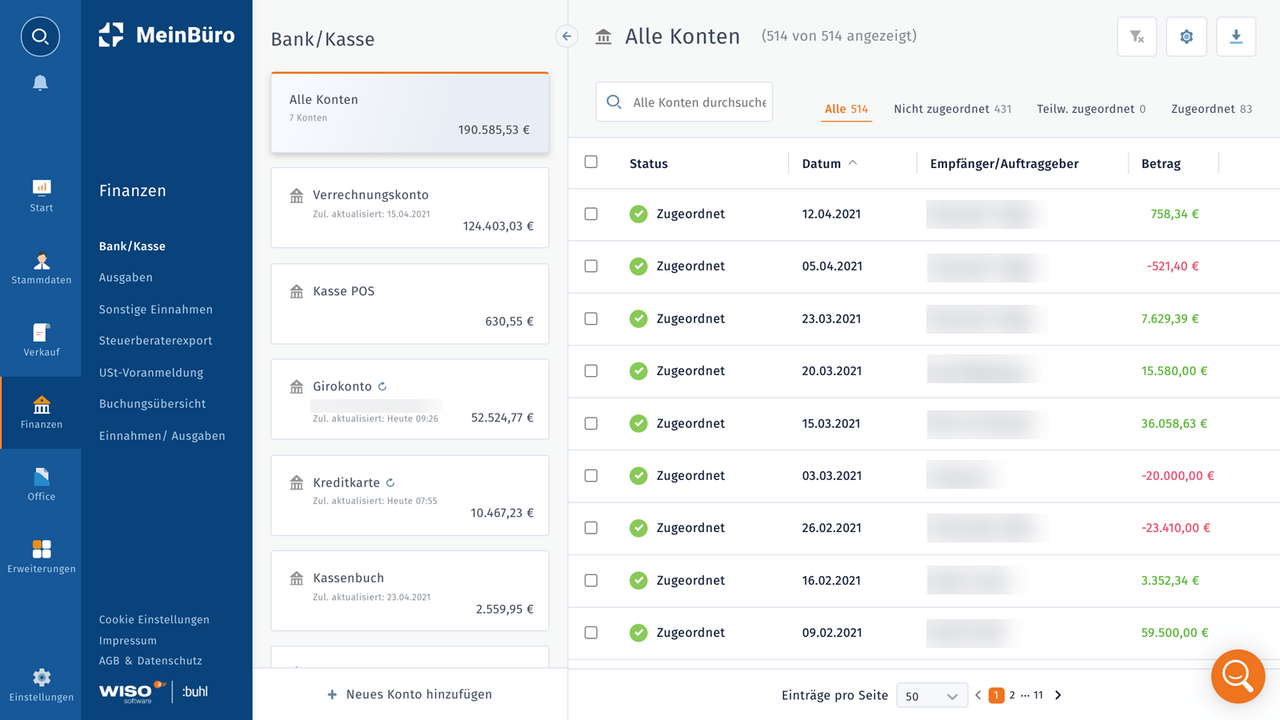
Task: Open Ausgaben menu item
Action: 126,278
